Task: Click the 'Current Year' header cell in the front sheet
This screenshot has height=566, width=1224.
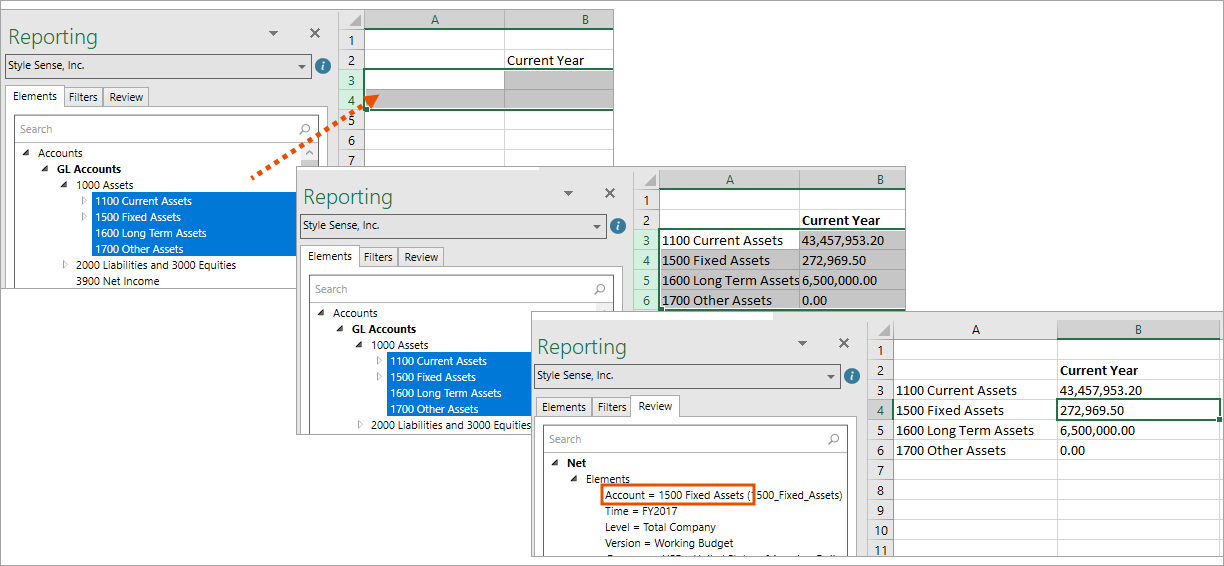Action: point(1139,370)
